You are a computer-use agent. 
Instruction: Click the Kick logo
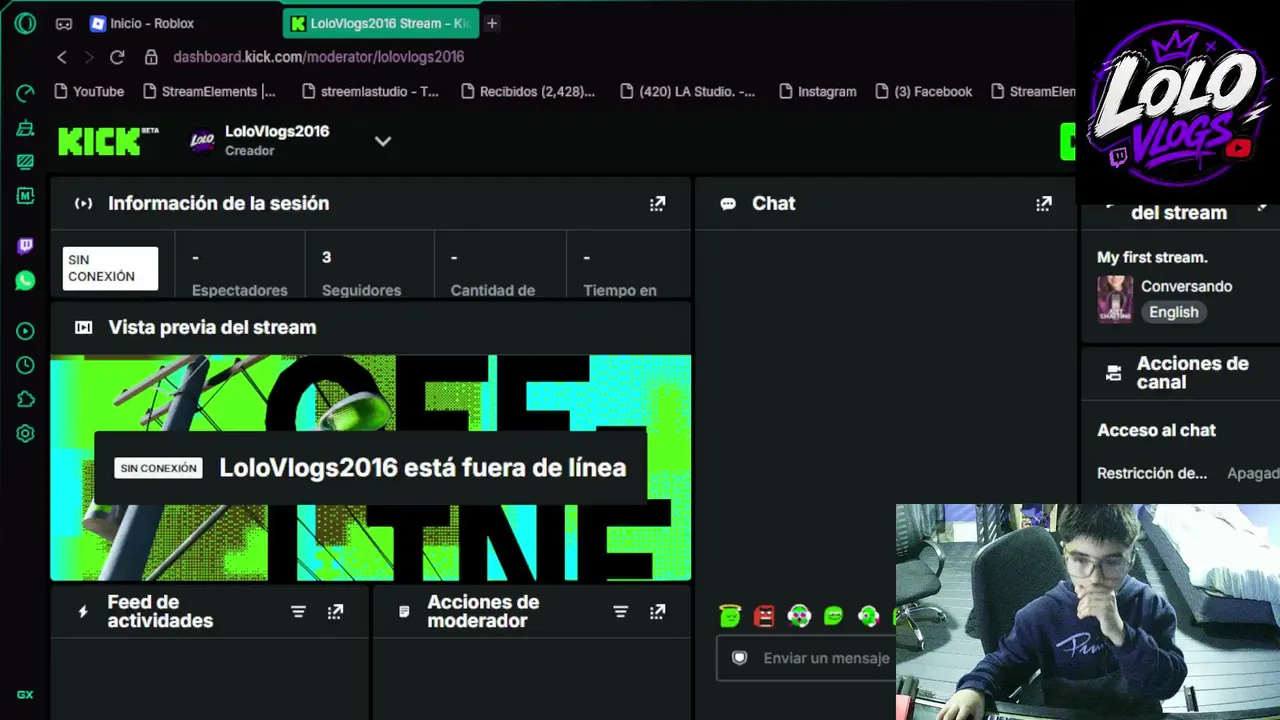pos(108,141)
